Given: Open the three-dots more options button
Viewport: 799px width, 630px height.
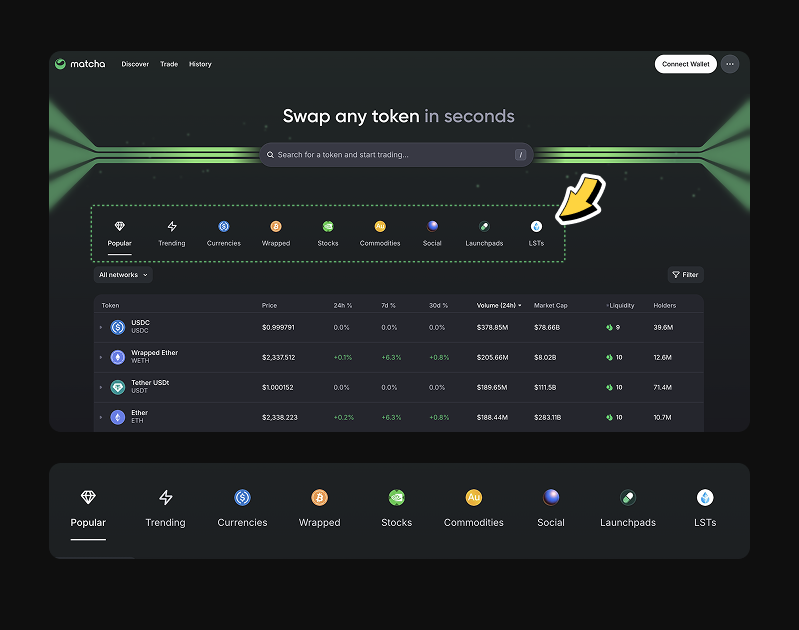Looking at the screenshot, I should (x=730, y=64).
